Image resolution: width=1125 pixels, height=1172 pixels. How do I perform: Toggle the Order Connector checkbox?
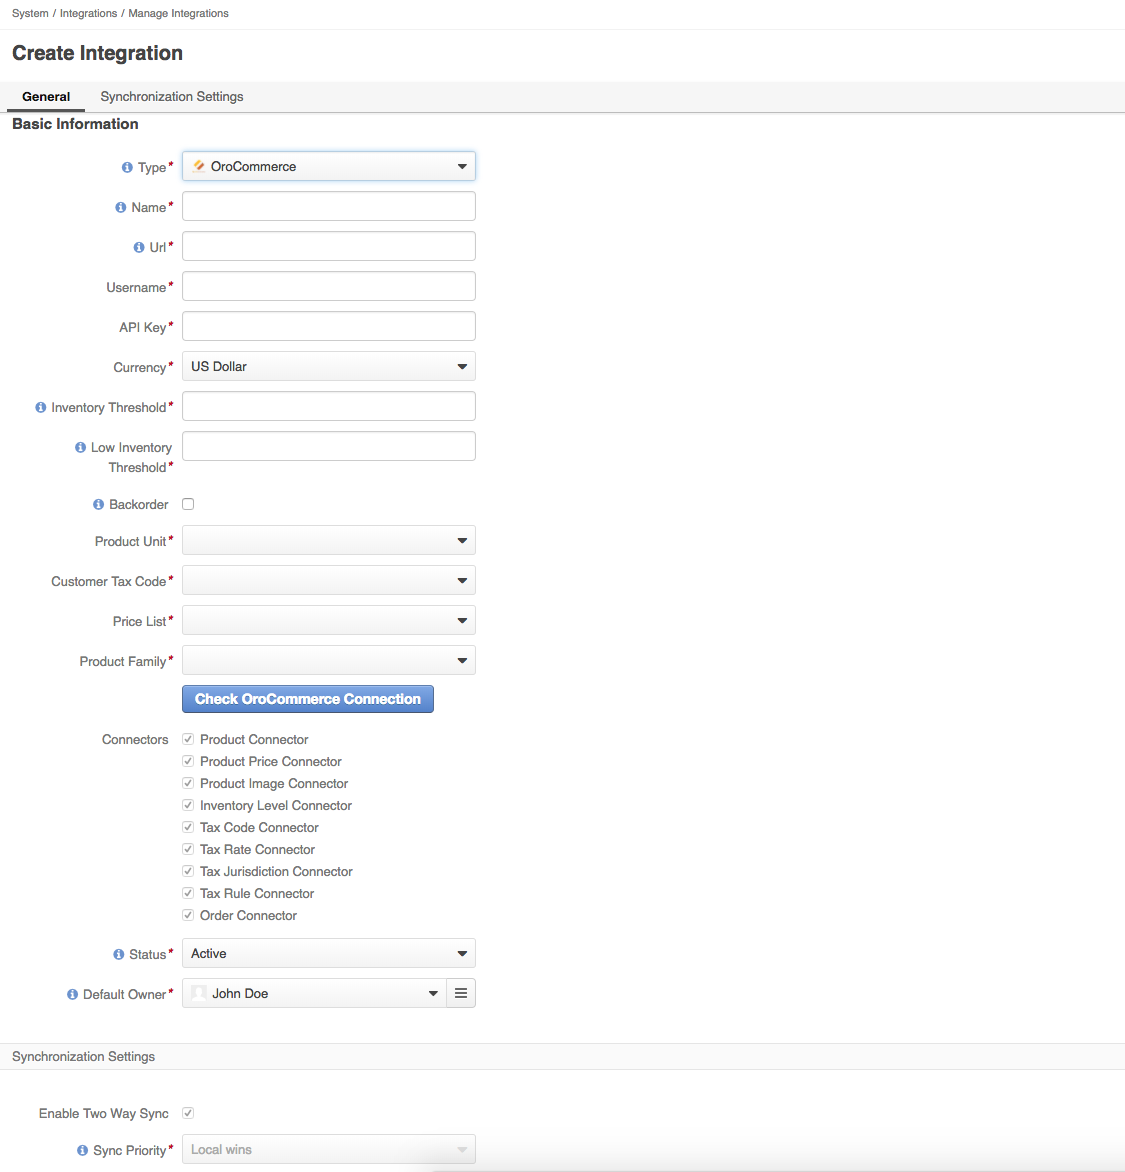click(188, 915)
